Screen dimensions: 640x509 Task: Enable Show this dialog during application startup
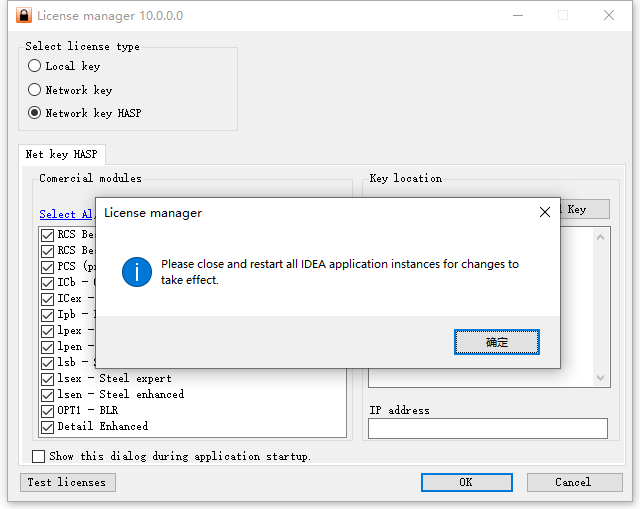point(38,456)
